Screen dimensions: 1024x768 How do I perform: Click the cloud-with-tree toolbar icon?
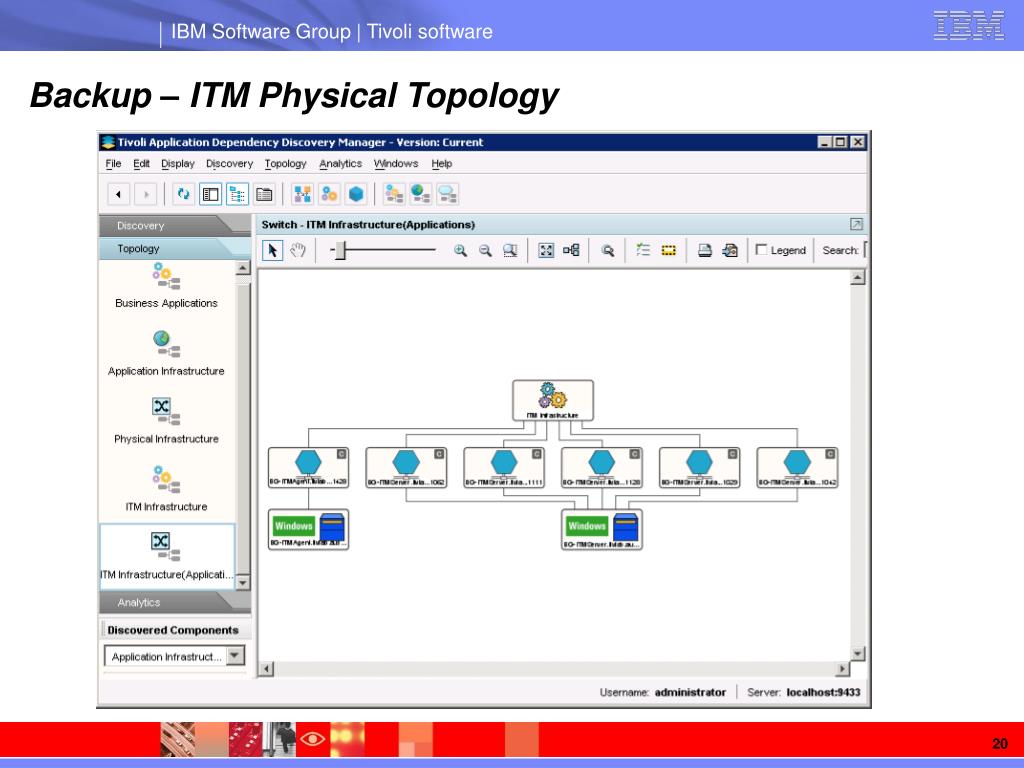coord(447,194)
